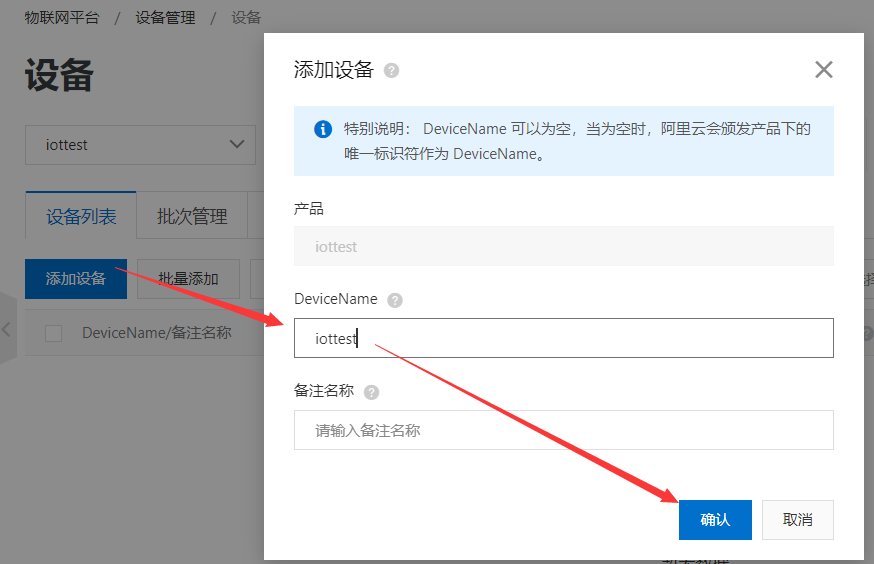
Task: Collapse the left sidebar with arrow handle
Action: [x=7, y=328]
